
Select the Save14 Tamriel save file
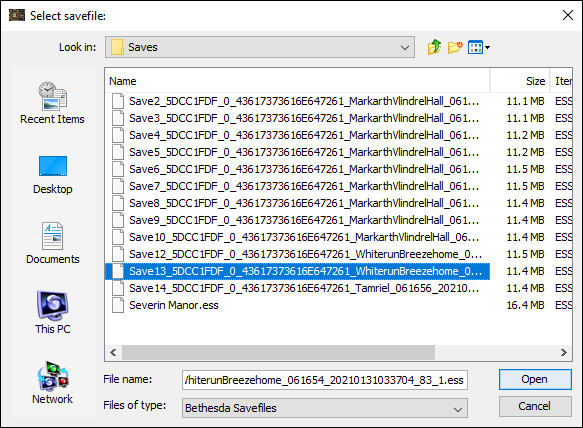tap(297, 288)
